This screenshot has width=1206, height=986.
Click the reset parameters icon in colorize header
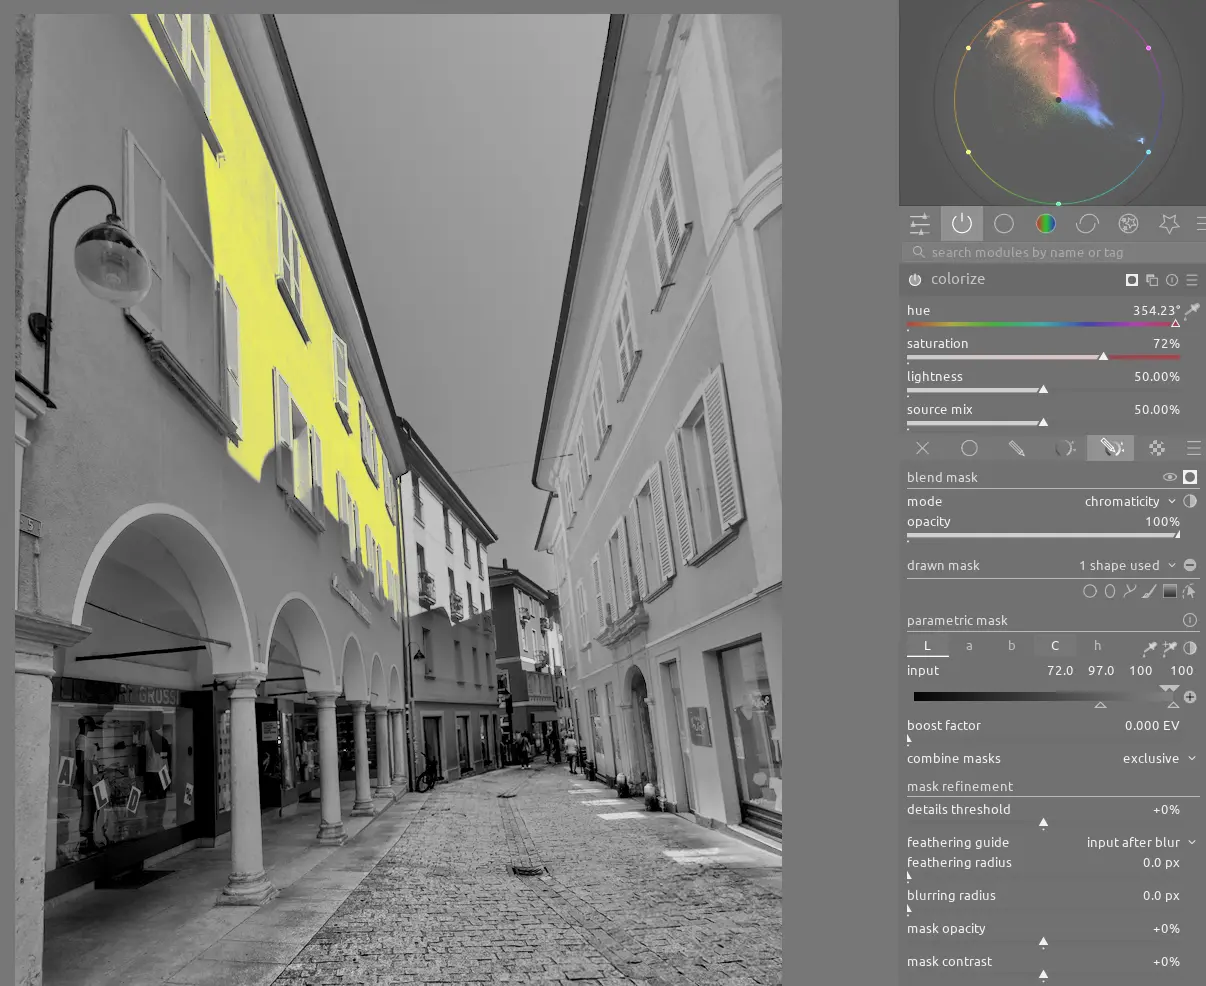pos(1172,280)
